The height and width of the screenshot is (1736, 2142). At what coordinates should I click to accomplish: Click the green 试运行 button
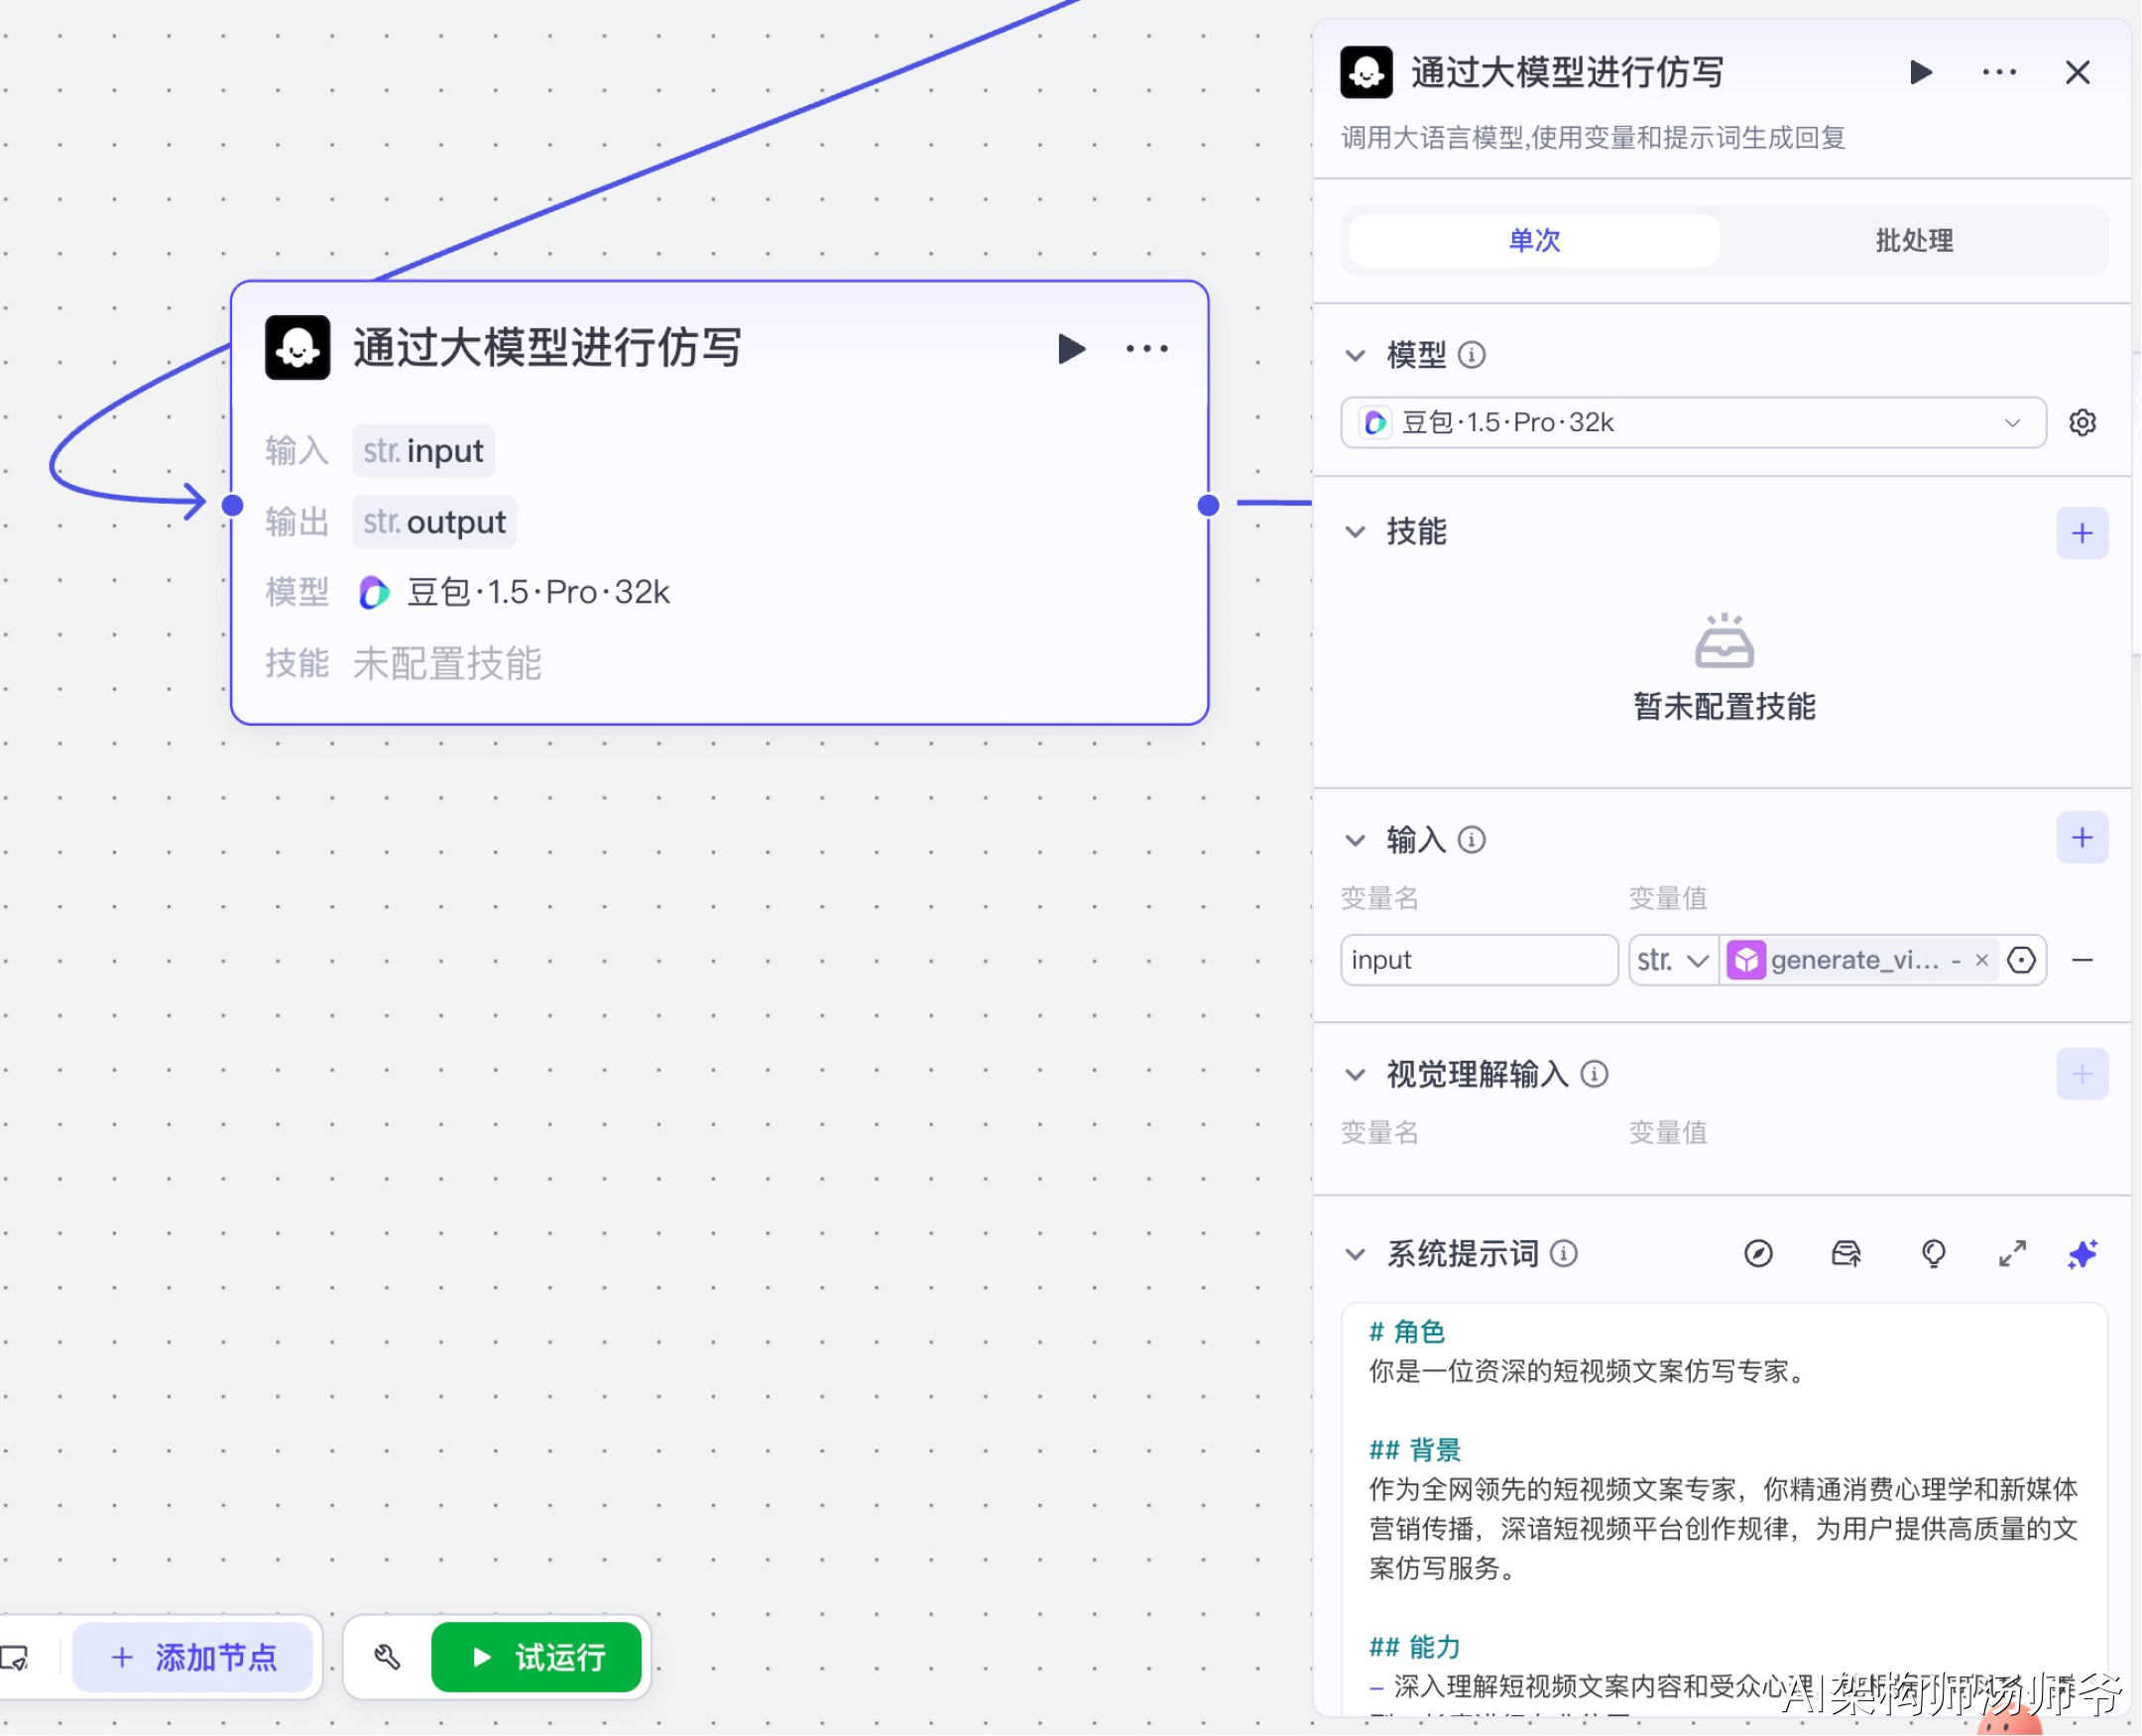coord(537,1657)
